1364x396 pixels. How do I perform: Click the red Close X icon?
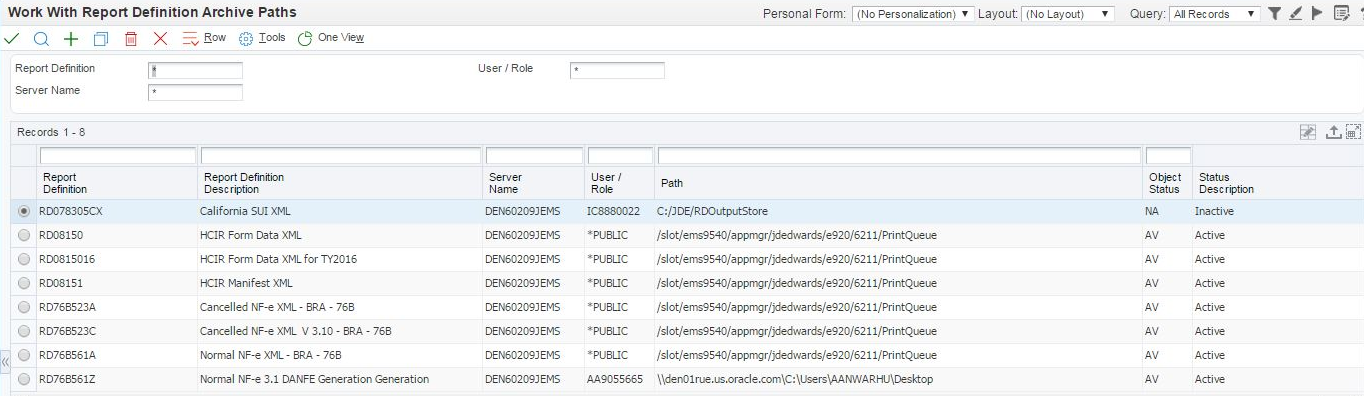pos(160,39)
